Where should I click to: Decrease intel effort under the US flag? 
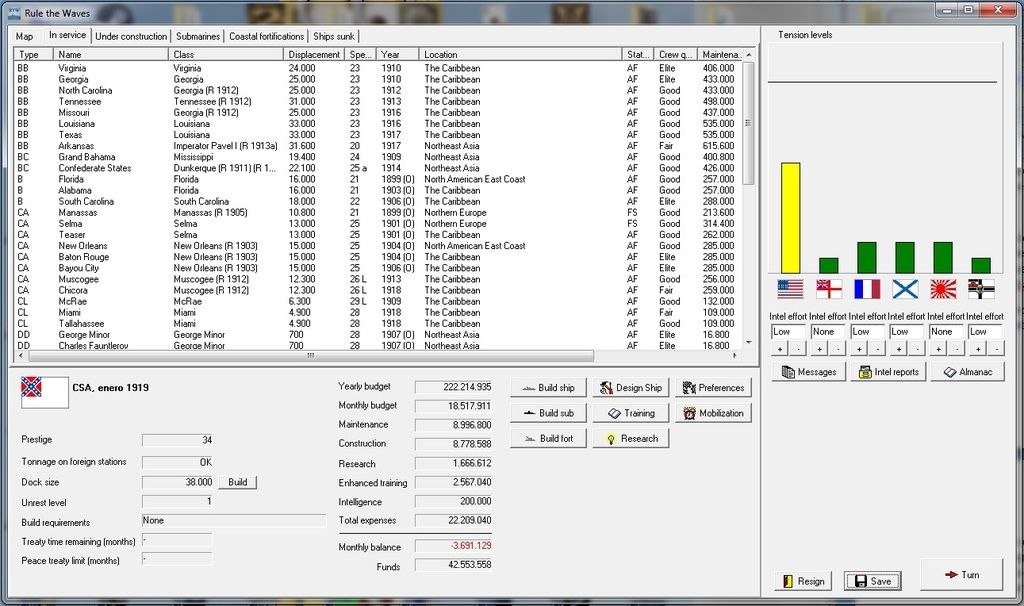[x=798, y=349]
